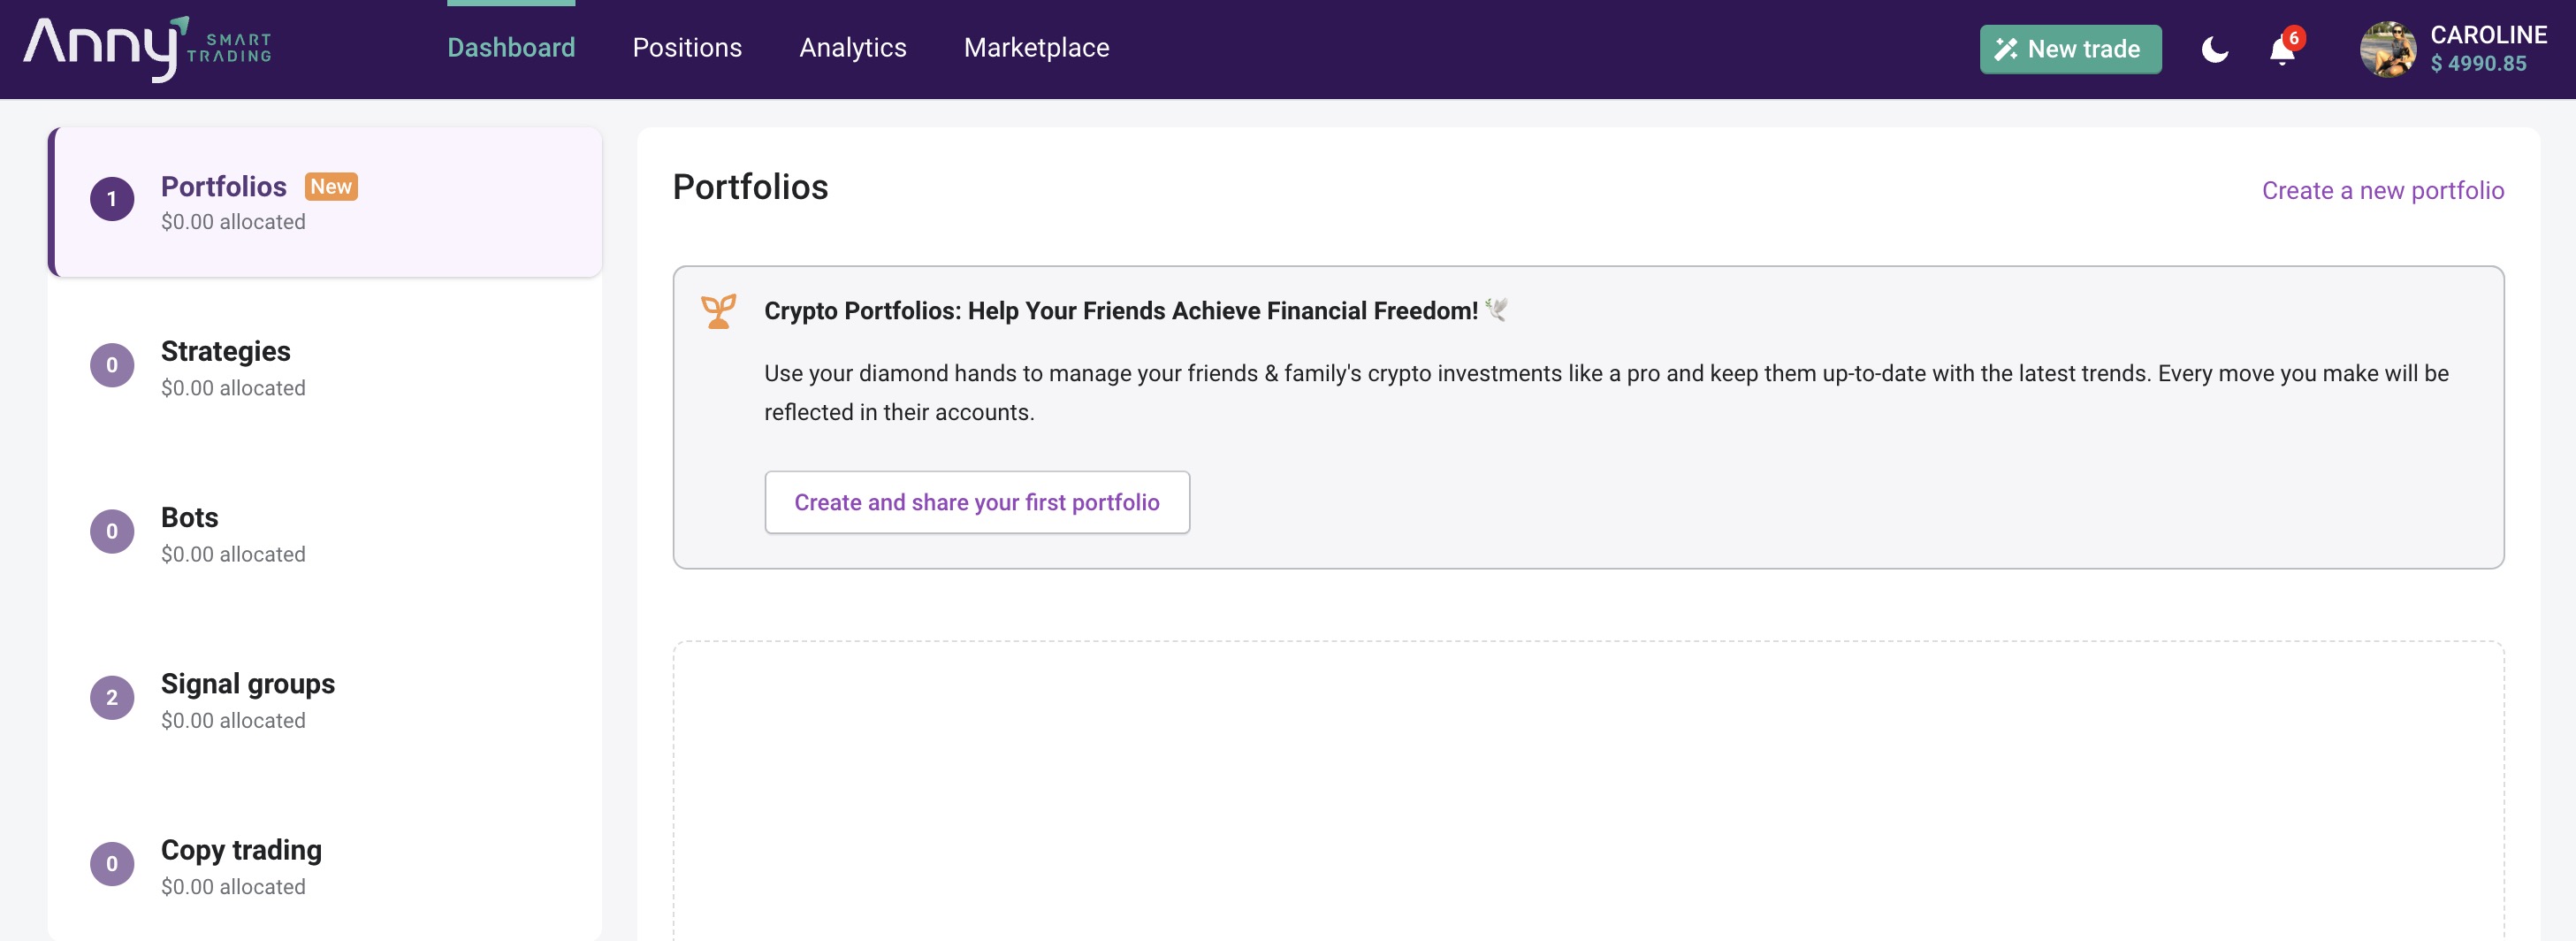Switch to the Analytics tab
The height and width of the screenshot is (941, 2576).
[x=852, y=47]
